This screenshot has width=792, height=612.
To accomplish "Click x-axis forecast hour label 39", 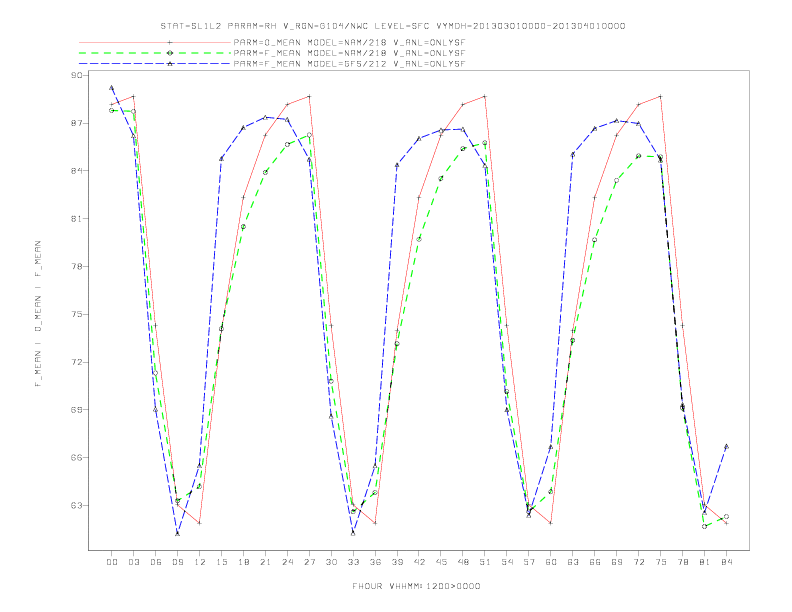I will (397, 562).
